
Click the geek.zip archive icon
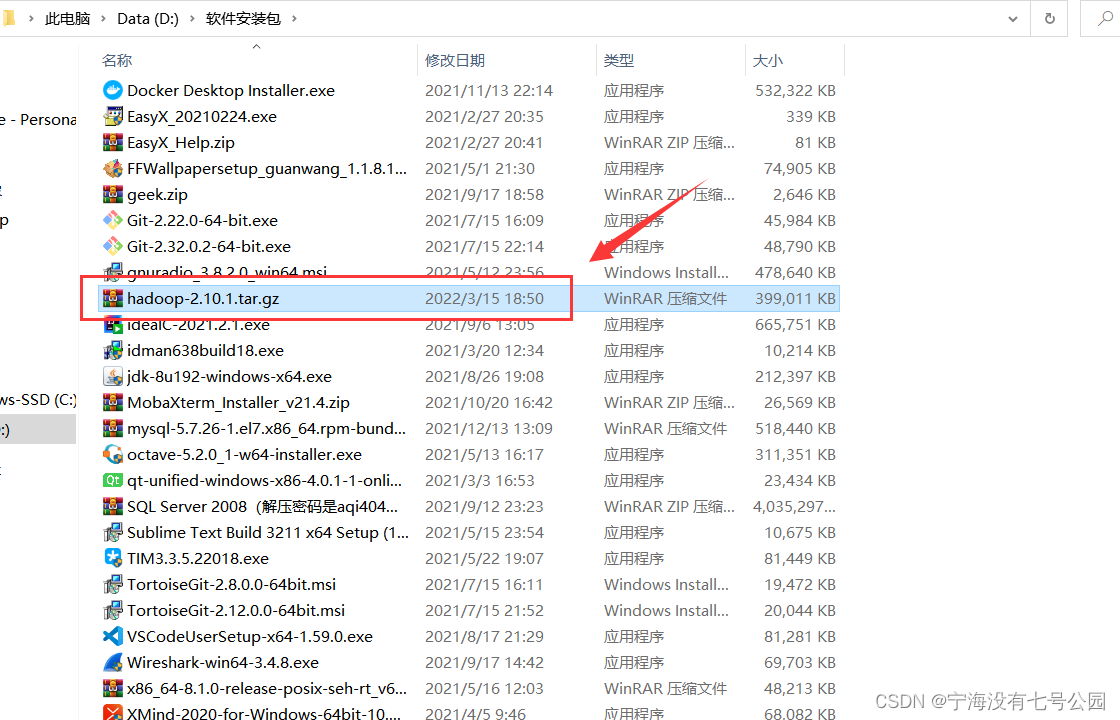point(113,194)
